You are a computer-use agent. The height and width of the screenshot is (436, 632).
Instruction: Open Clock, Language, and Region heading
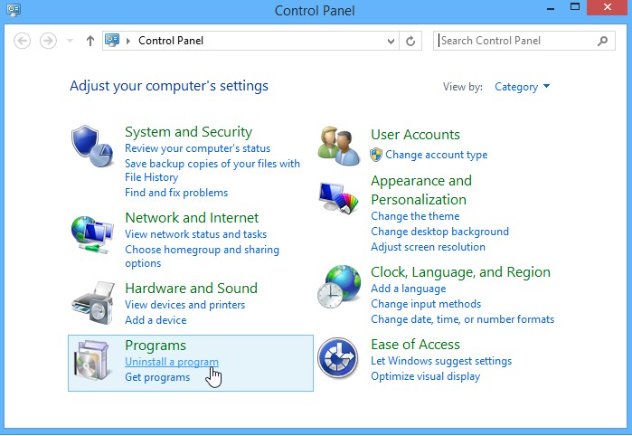point(460,272)
